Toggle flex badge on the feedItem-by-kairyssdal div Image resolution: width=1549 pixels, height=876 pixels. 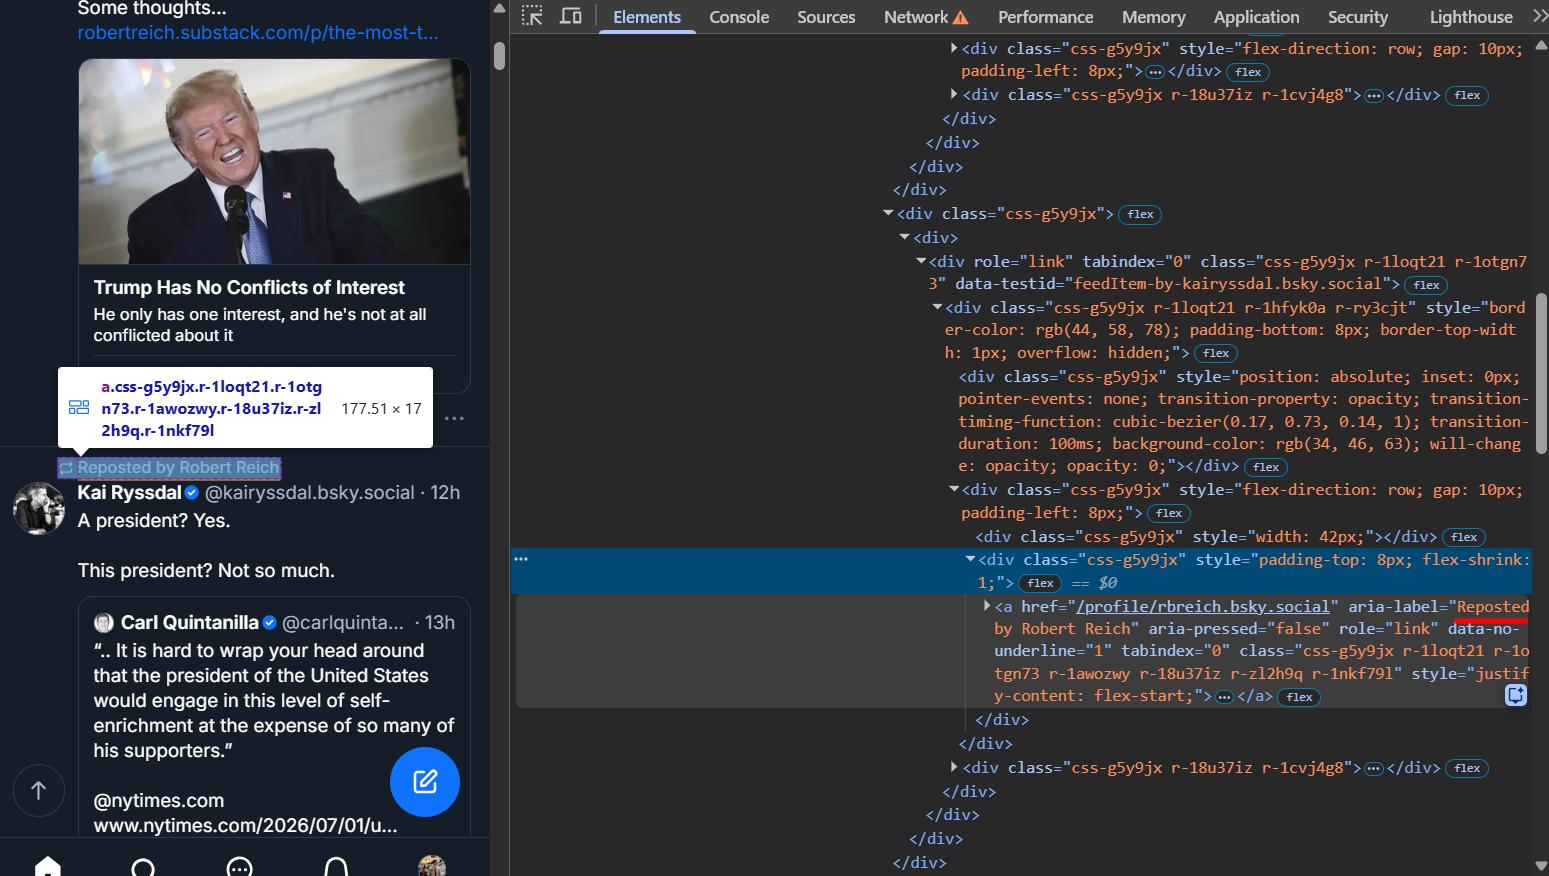1426,285
